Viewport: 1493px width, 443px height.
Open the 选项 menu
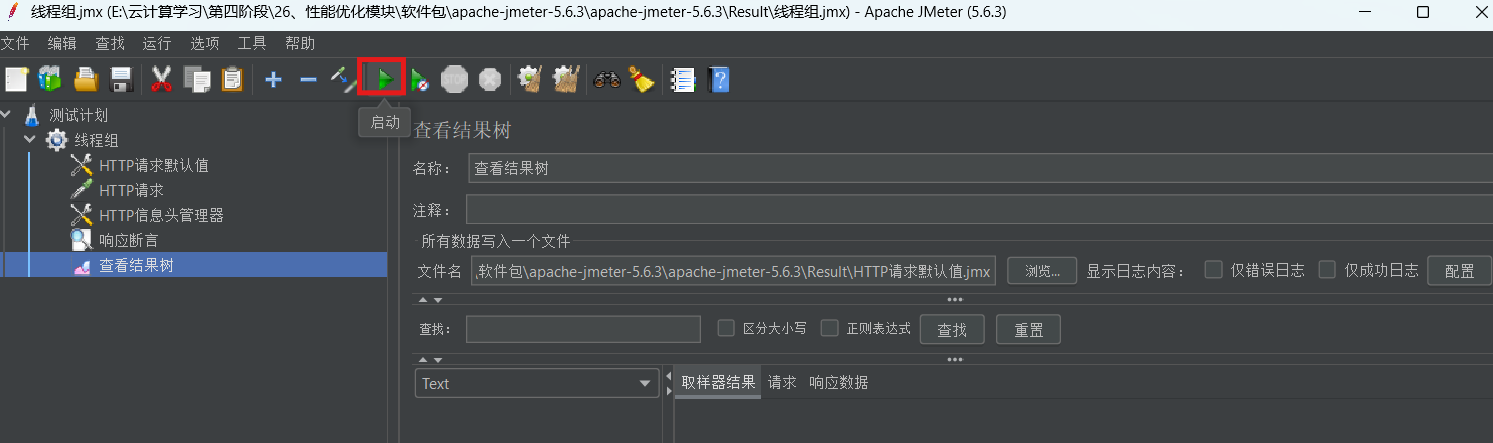click(x=205, y=44)
